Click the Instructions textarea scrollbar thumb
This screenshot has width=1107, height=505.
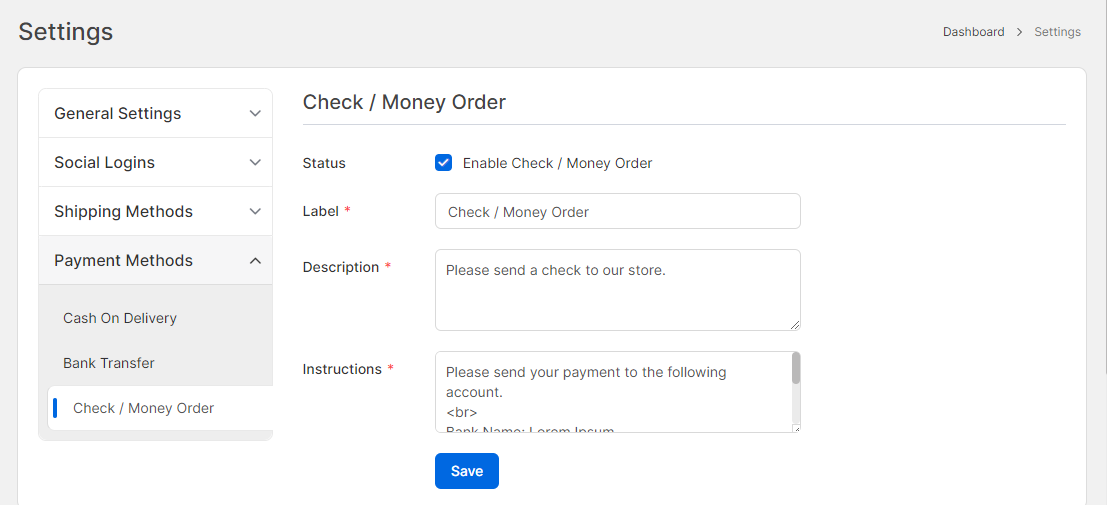point(796,368)
